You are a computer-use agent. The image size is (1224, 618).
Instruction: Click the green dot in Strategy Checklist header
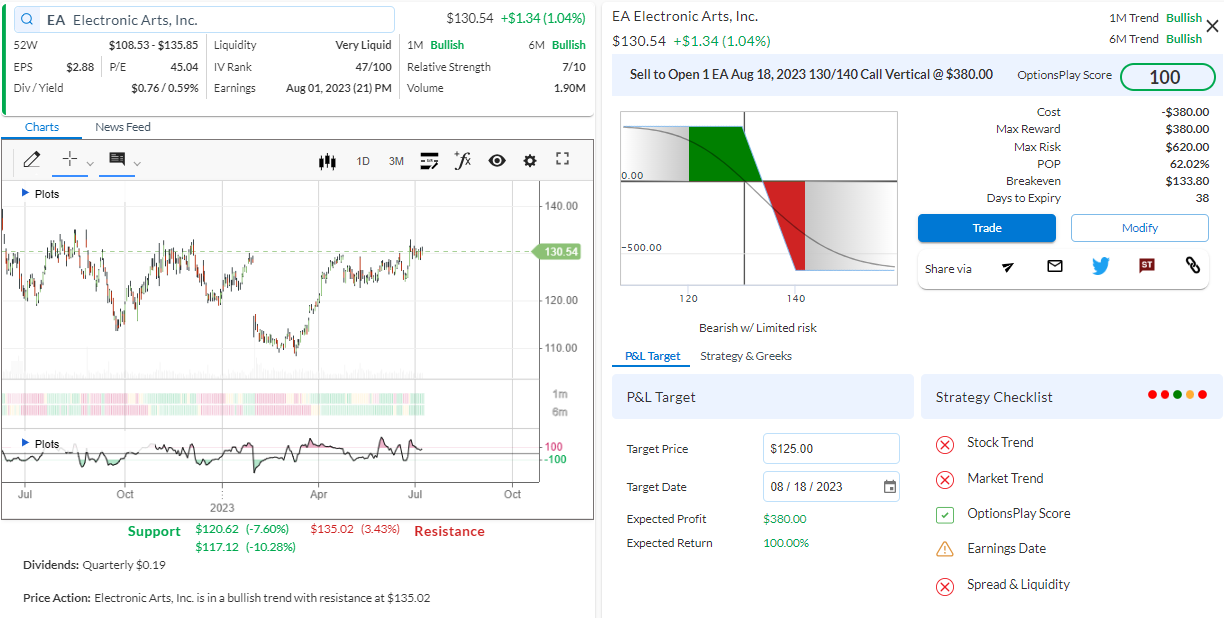coord(1178,395)
